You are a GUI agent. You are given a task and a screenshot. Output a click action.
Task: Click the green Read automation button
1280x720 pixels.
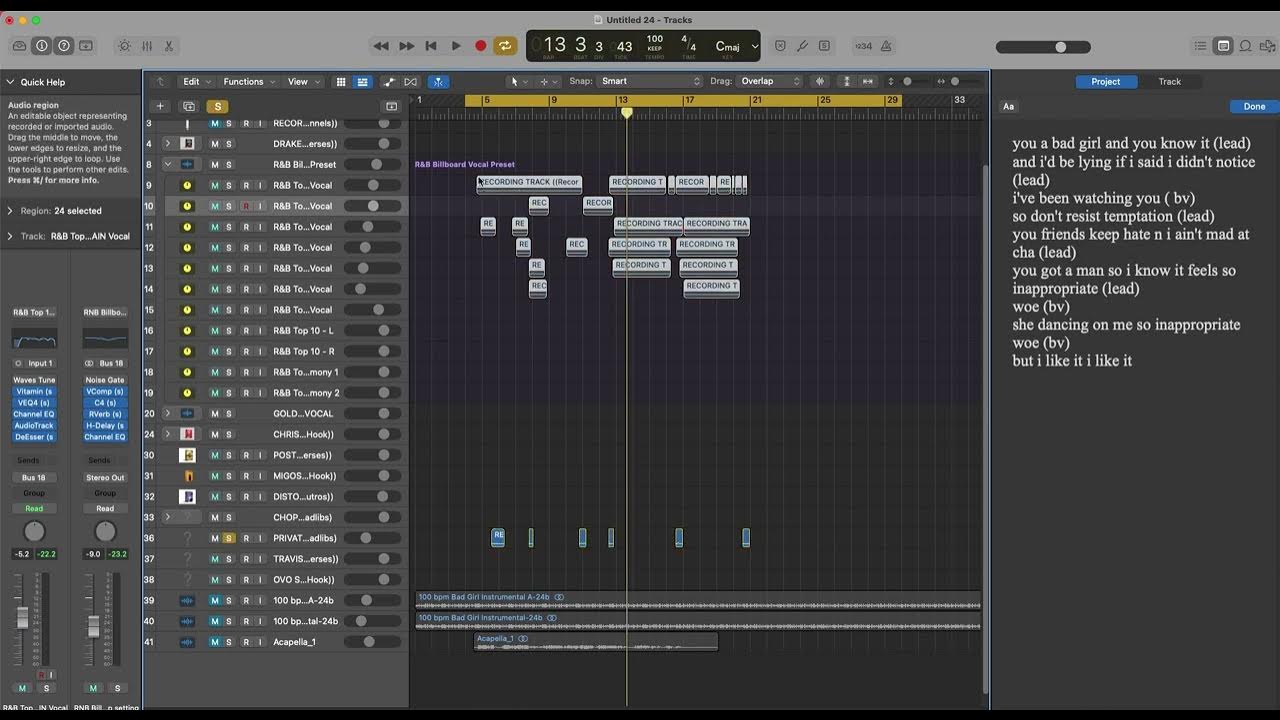pyautogui.click(x=34, y=508)
